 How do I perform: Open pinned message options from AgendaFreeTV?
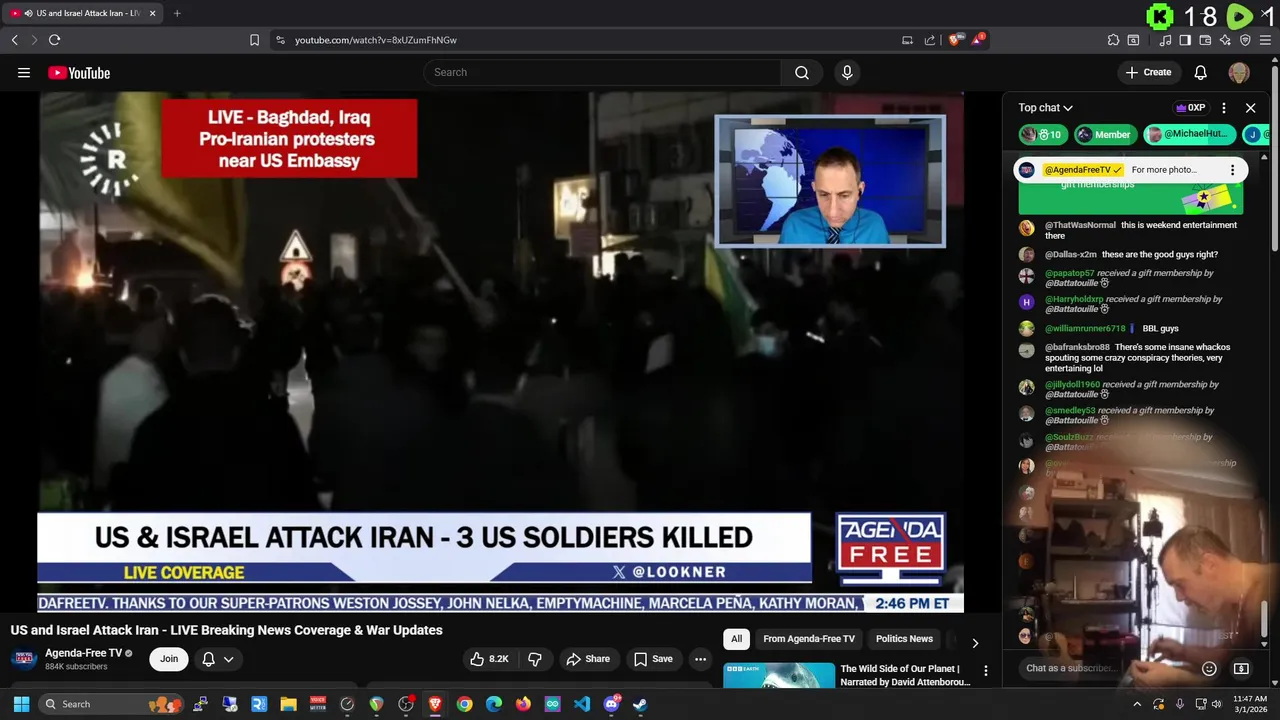pyautogui.click(x=1232, y=170)
